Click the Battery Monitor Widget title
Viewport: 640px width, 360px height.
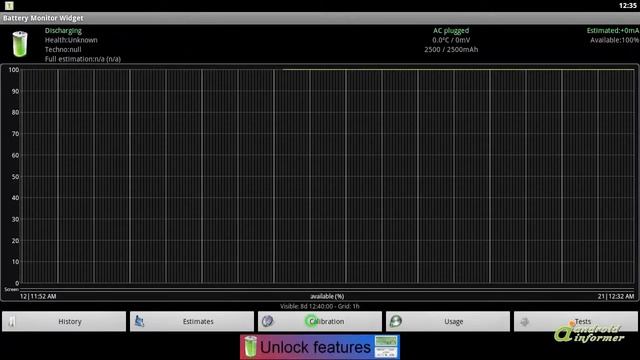click(x=43, y=18)
